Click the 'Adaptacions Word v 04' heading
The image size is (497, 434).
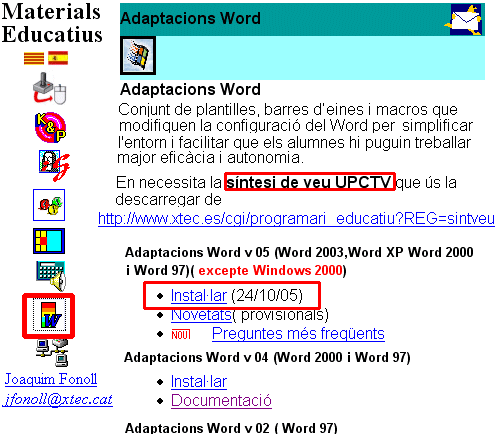pos(267,358)
